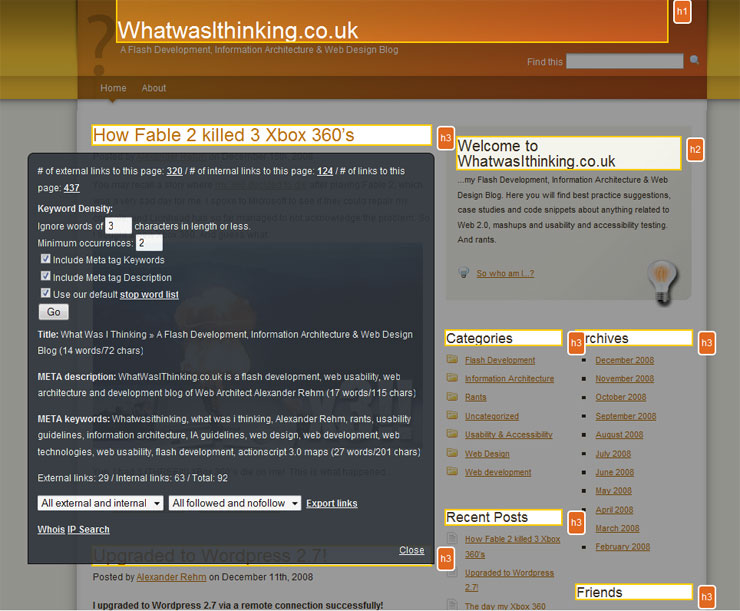The height and width of the screenshot is (611, 740).
Task: Toggle Include Meta tag Description checkbox
Action: [45, 276]
